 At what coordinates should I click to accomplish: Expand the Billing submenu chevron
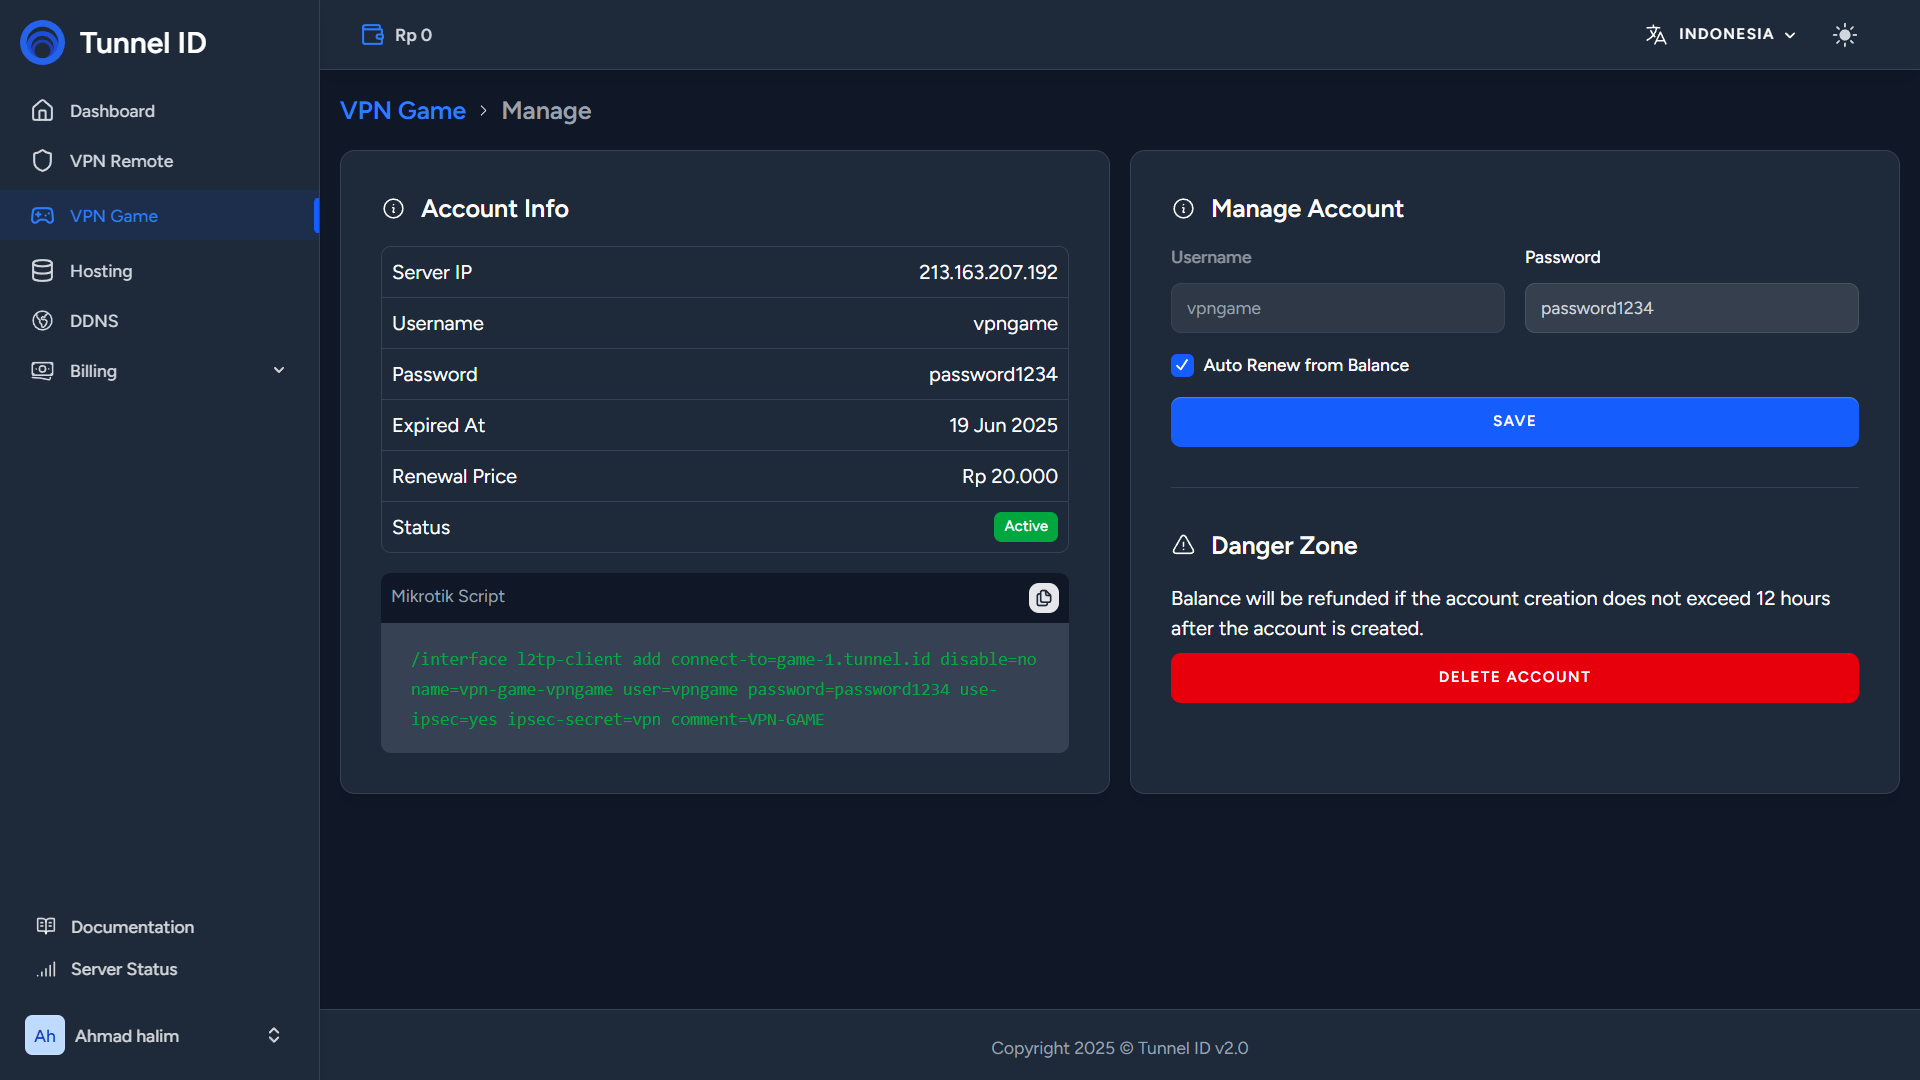[x=279, y=371]
